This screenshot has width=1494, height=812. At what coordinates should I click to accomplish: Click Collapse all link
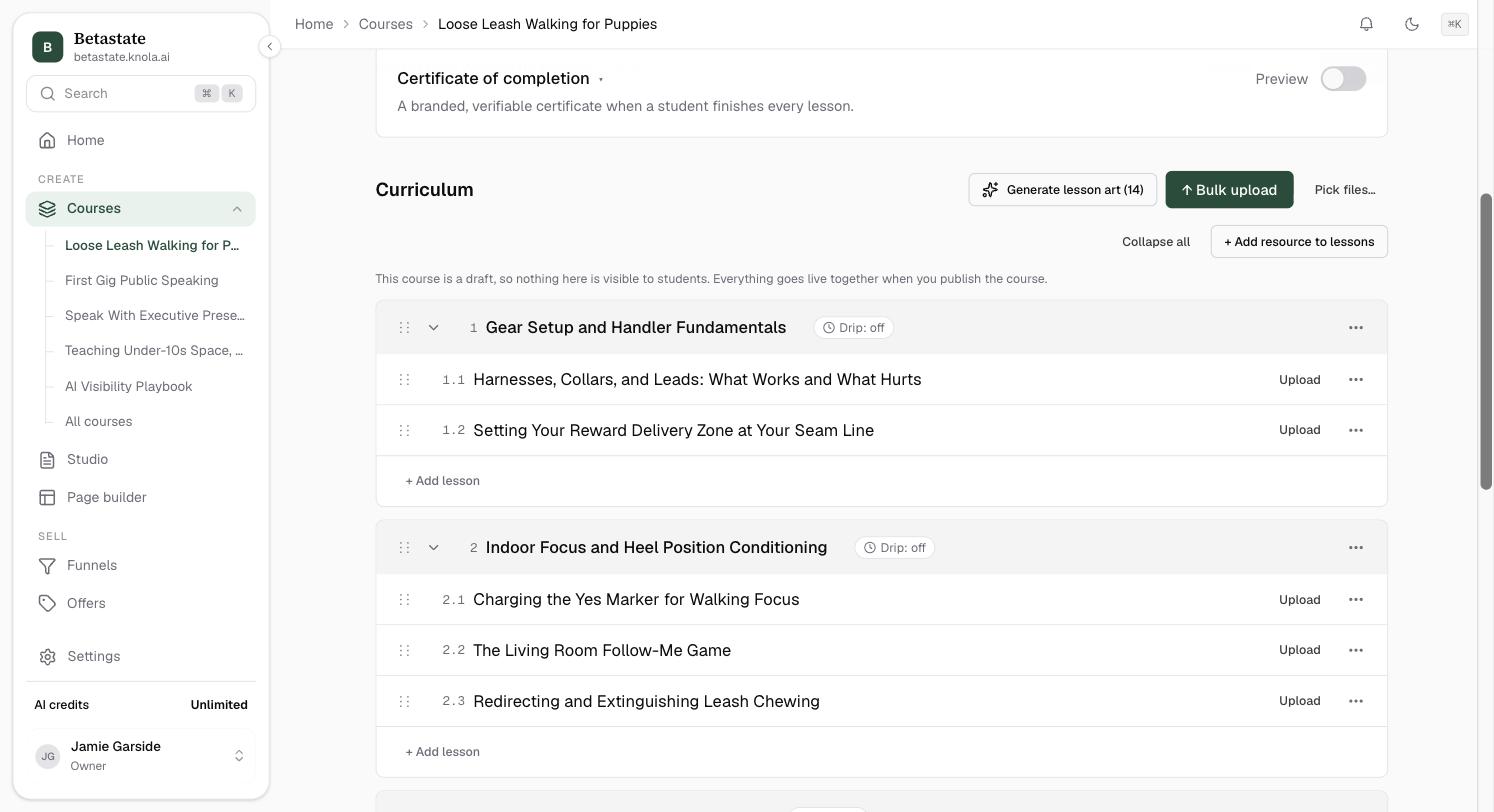point(1156,242)
